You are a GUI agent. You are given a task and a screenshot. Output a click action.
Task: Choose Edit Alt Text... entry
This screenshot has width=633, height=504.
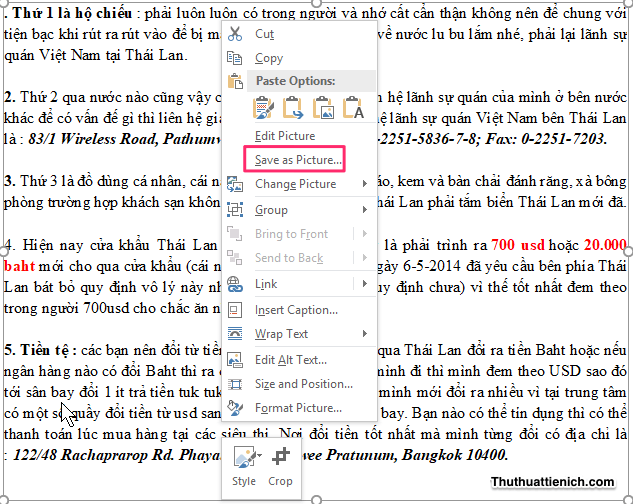point(291,360)
